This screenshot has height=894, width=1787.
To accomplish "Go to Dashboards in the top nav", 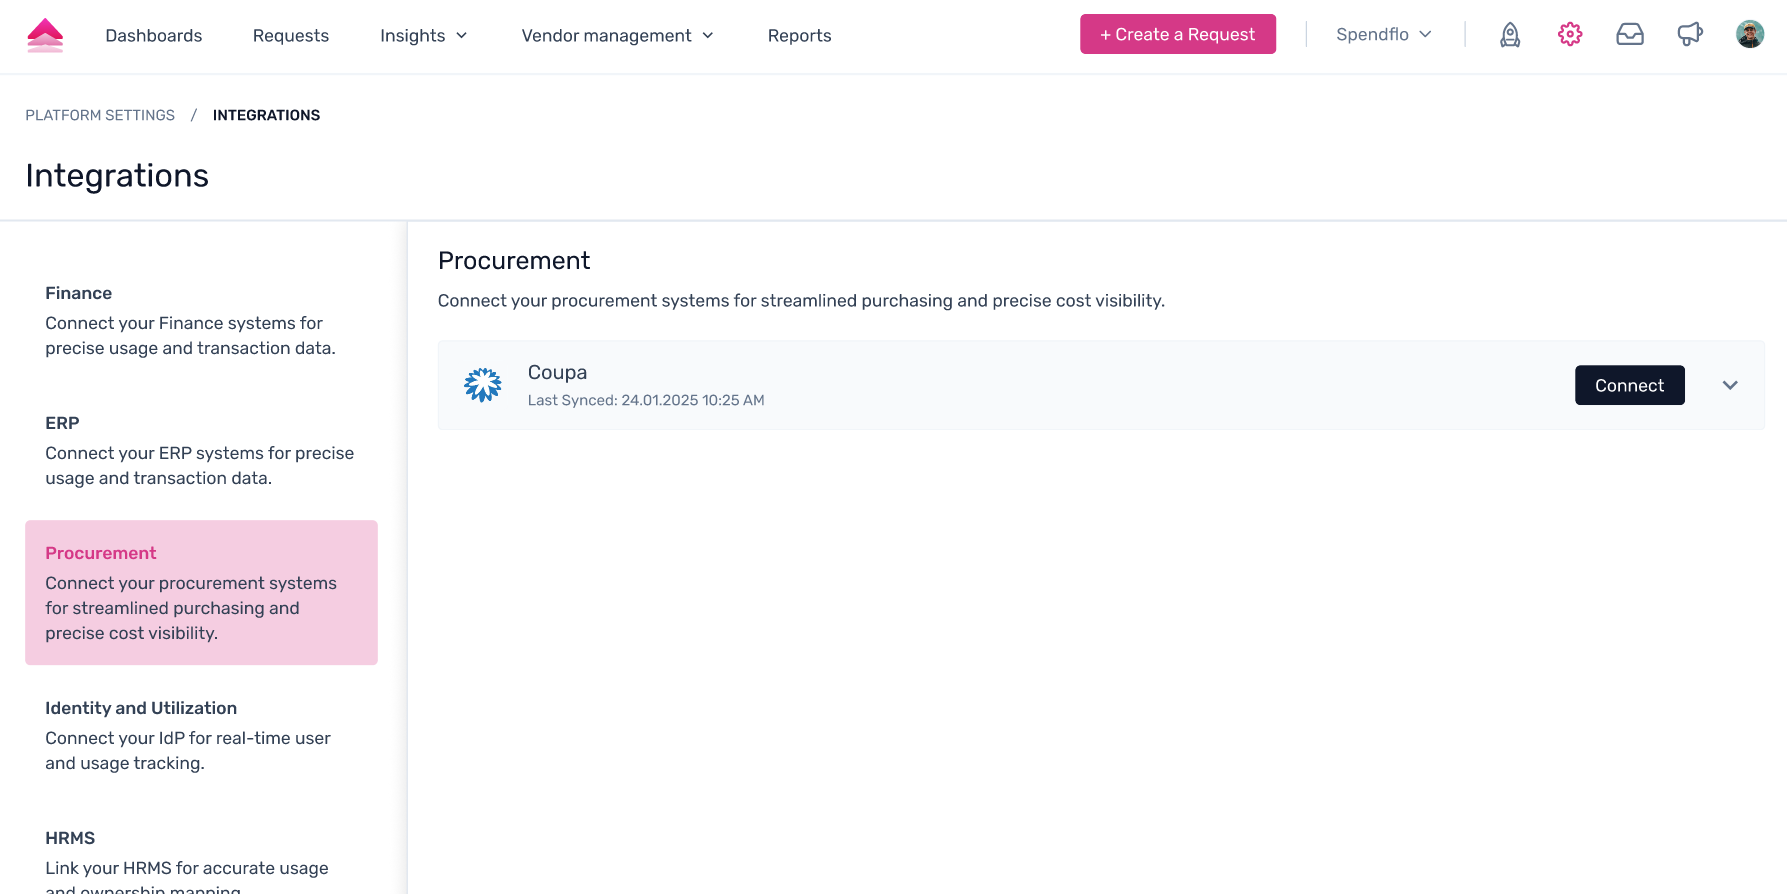I will pyautogui.click(x=154, y=36).
